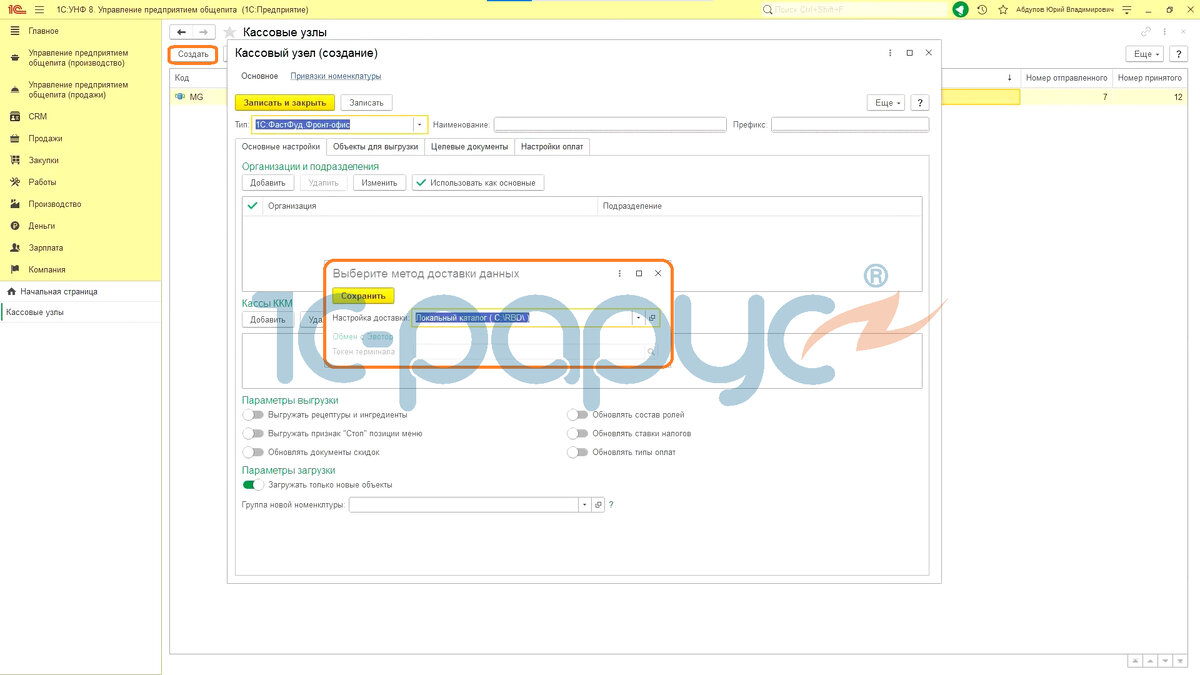Expand Группа новой номенклатуры dropdown arrow
Image resolution: width=1200 pixels, height=675 pixels.
pyautogui.click(x=584, y=505)
